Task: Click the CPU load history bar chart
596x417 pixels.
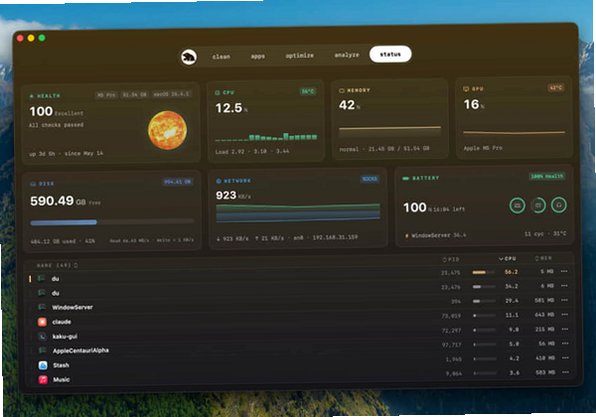Action: 266,137
